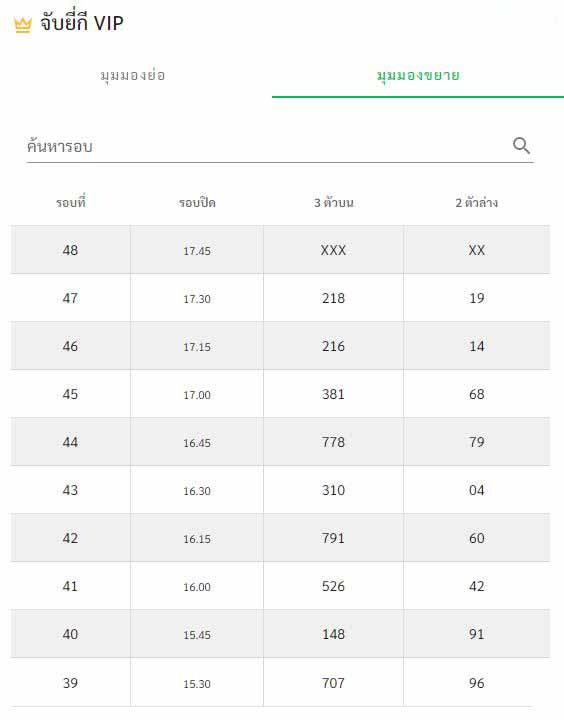564x720 pixels.
Task: Click the gold crown VIP icon
Action: click(23, 25)
